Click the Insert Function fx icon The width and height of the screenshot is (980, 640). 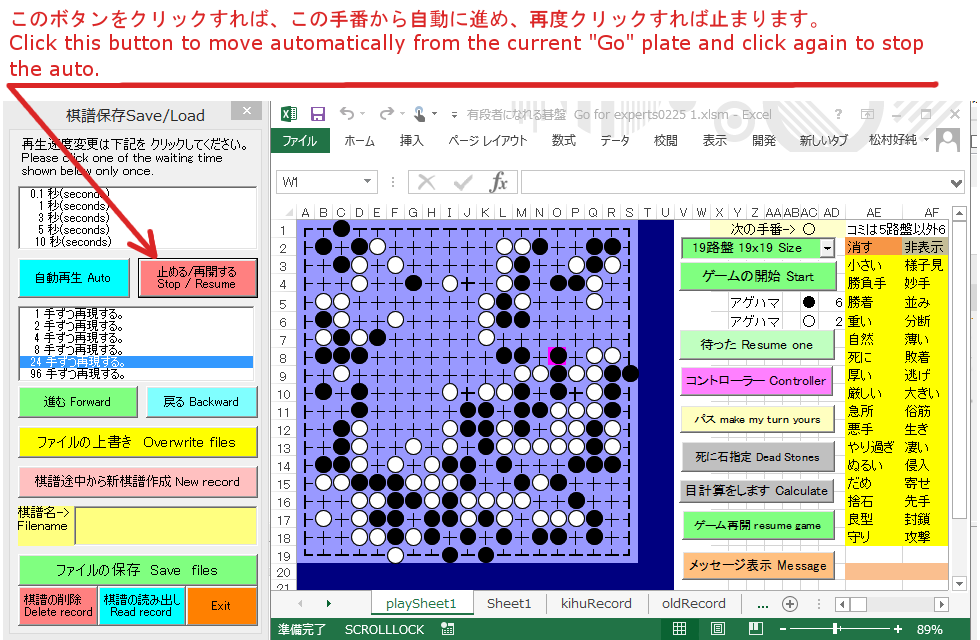[x=498, y=182]
